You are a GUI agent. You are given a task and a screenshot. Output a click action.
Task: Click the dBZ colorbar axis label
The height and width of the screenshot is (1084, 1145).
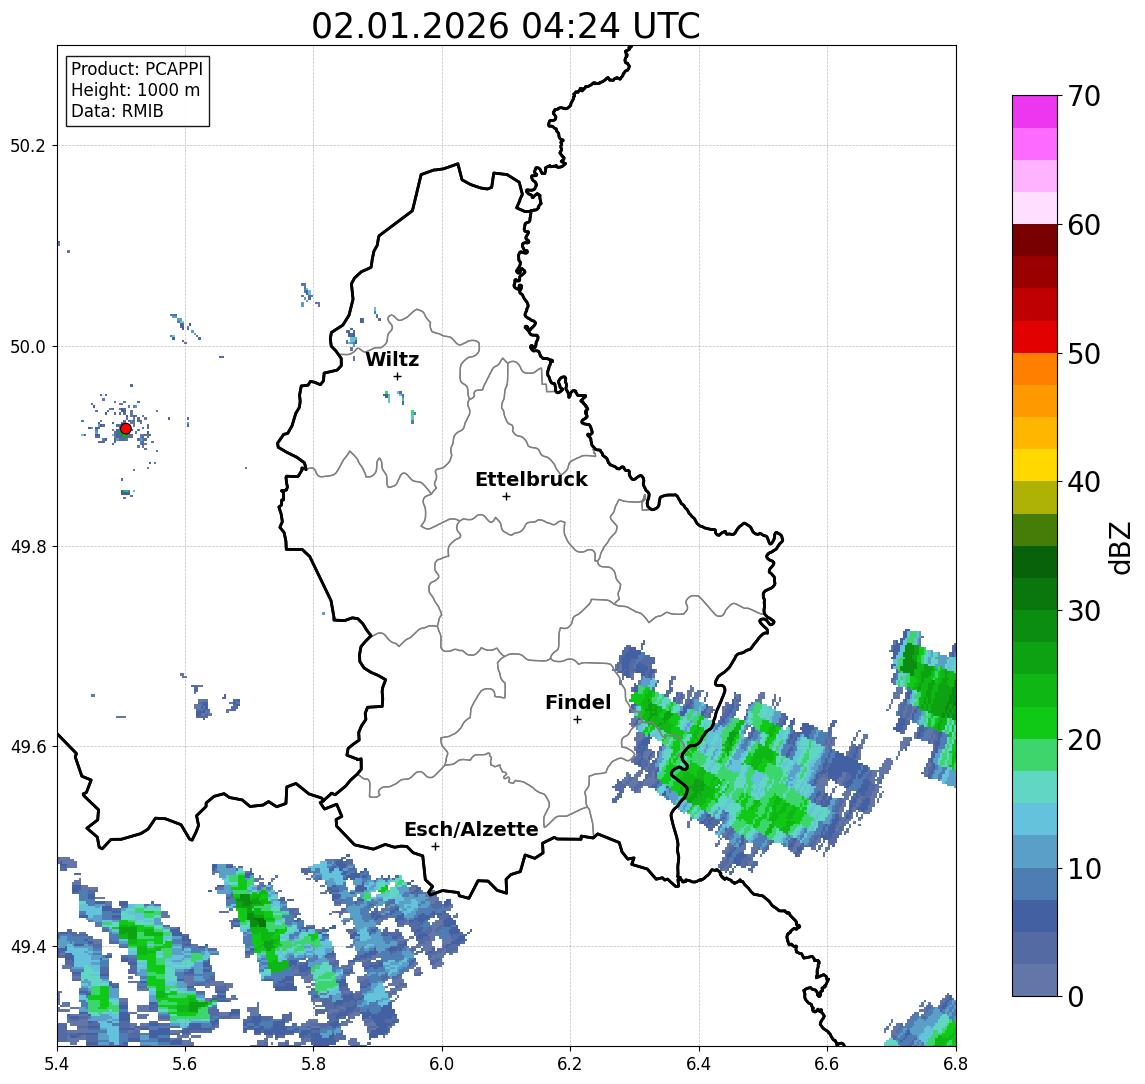click(x=1119, y=547)
